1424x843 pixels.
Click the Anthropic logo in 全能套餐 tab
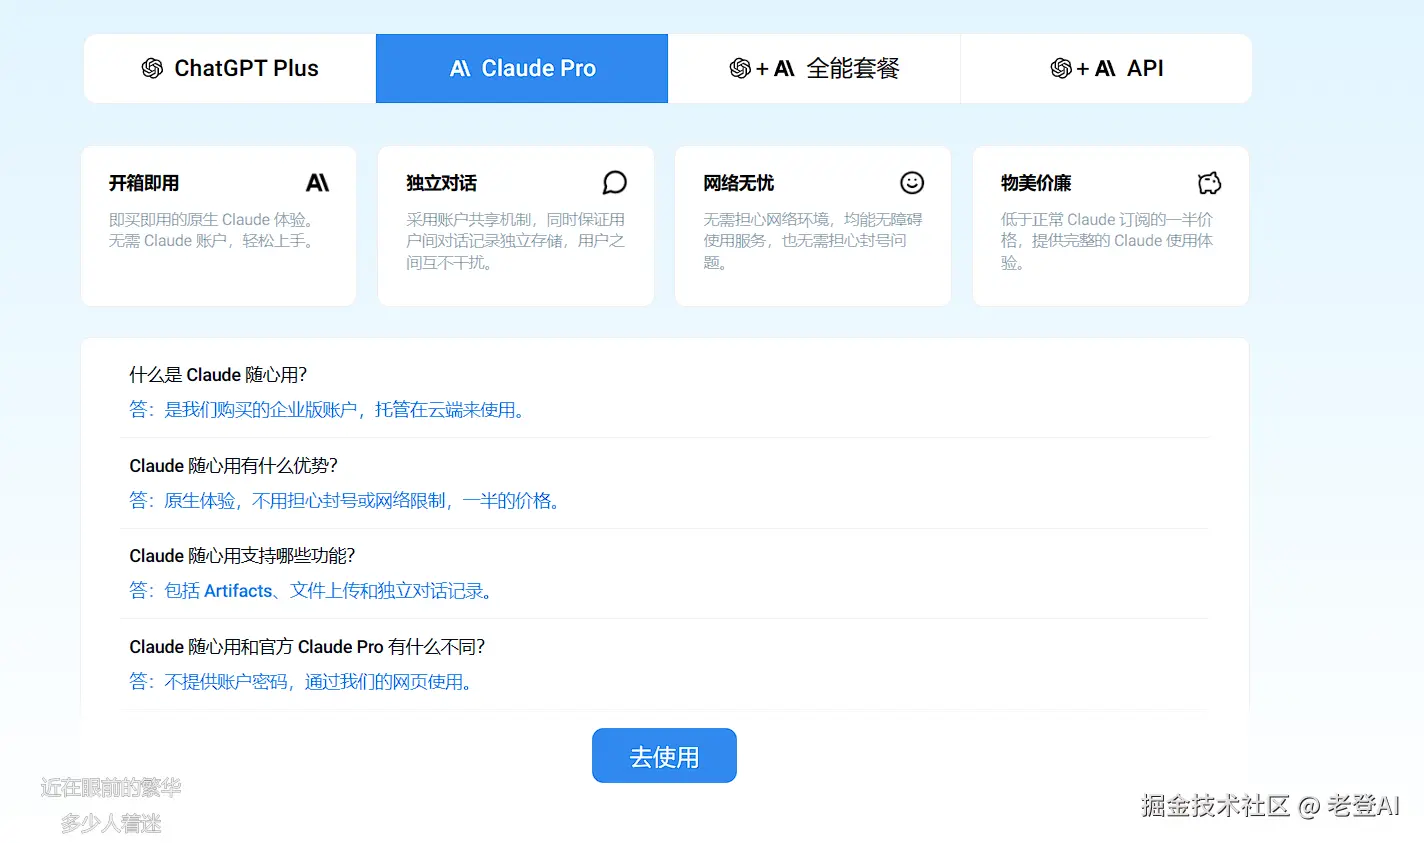pos(784,68)
